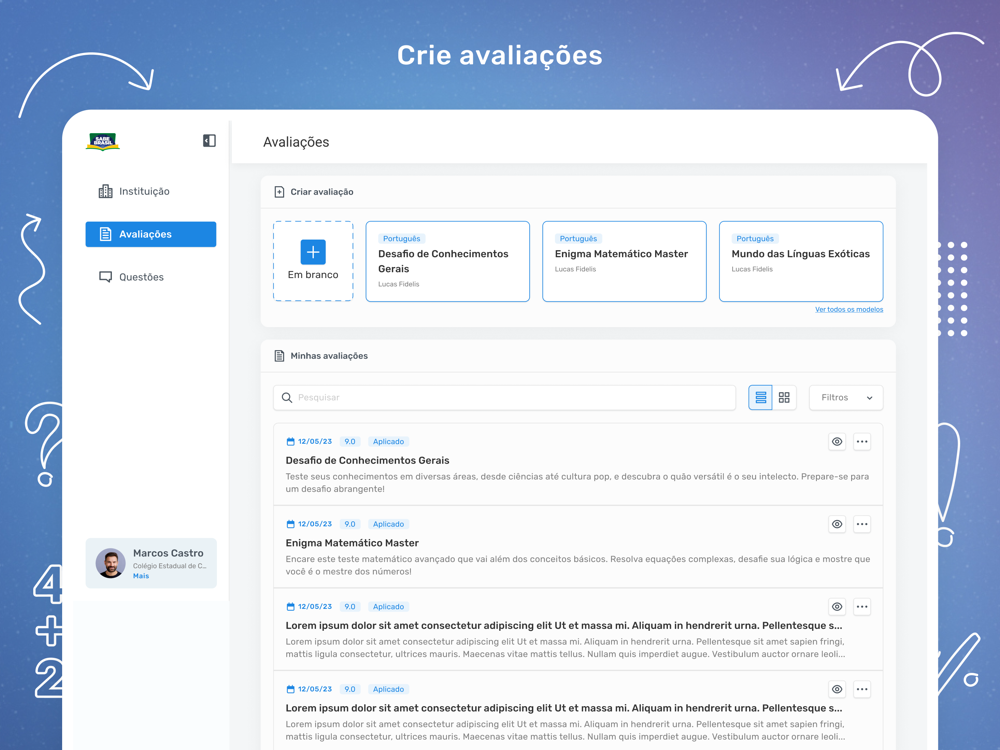Viewport: 1000px width, 750px height.
Task: Click the Aplicado tag on Enigma Matemático Master
Action: pos(388,524)
